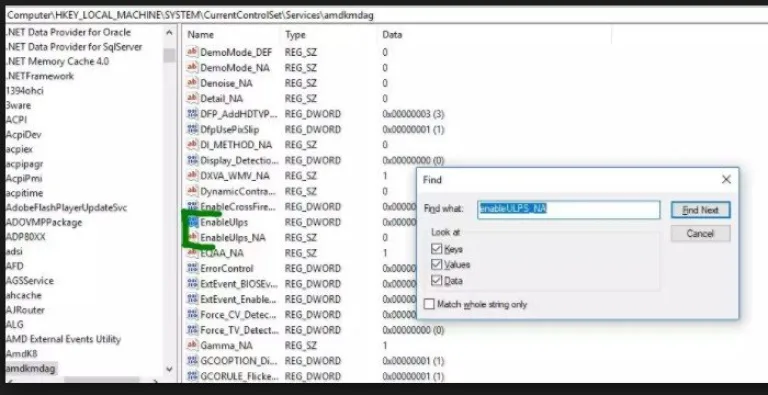
Task: Select the ALG key in tree
Action: [14, 324]
